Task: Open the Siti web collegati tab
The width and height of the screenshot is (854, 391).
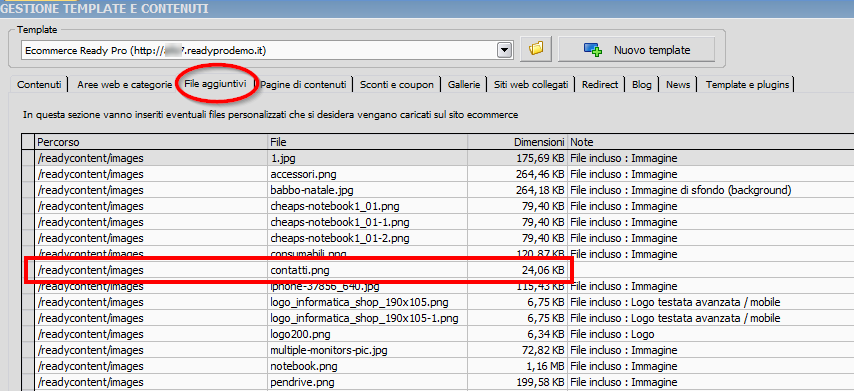Action: (x=531, y=84)
